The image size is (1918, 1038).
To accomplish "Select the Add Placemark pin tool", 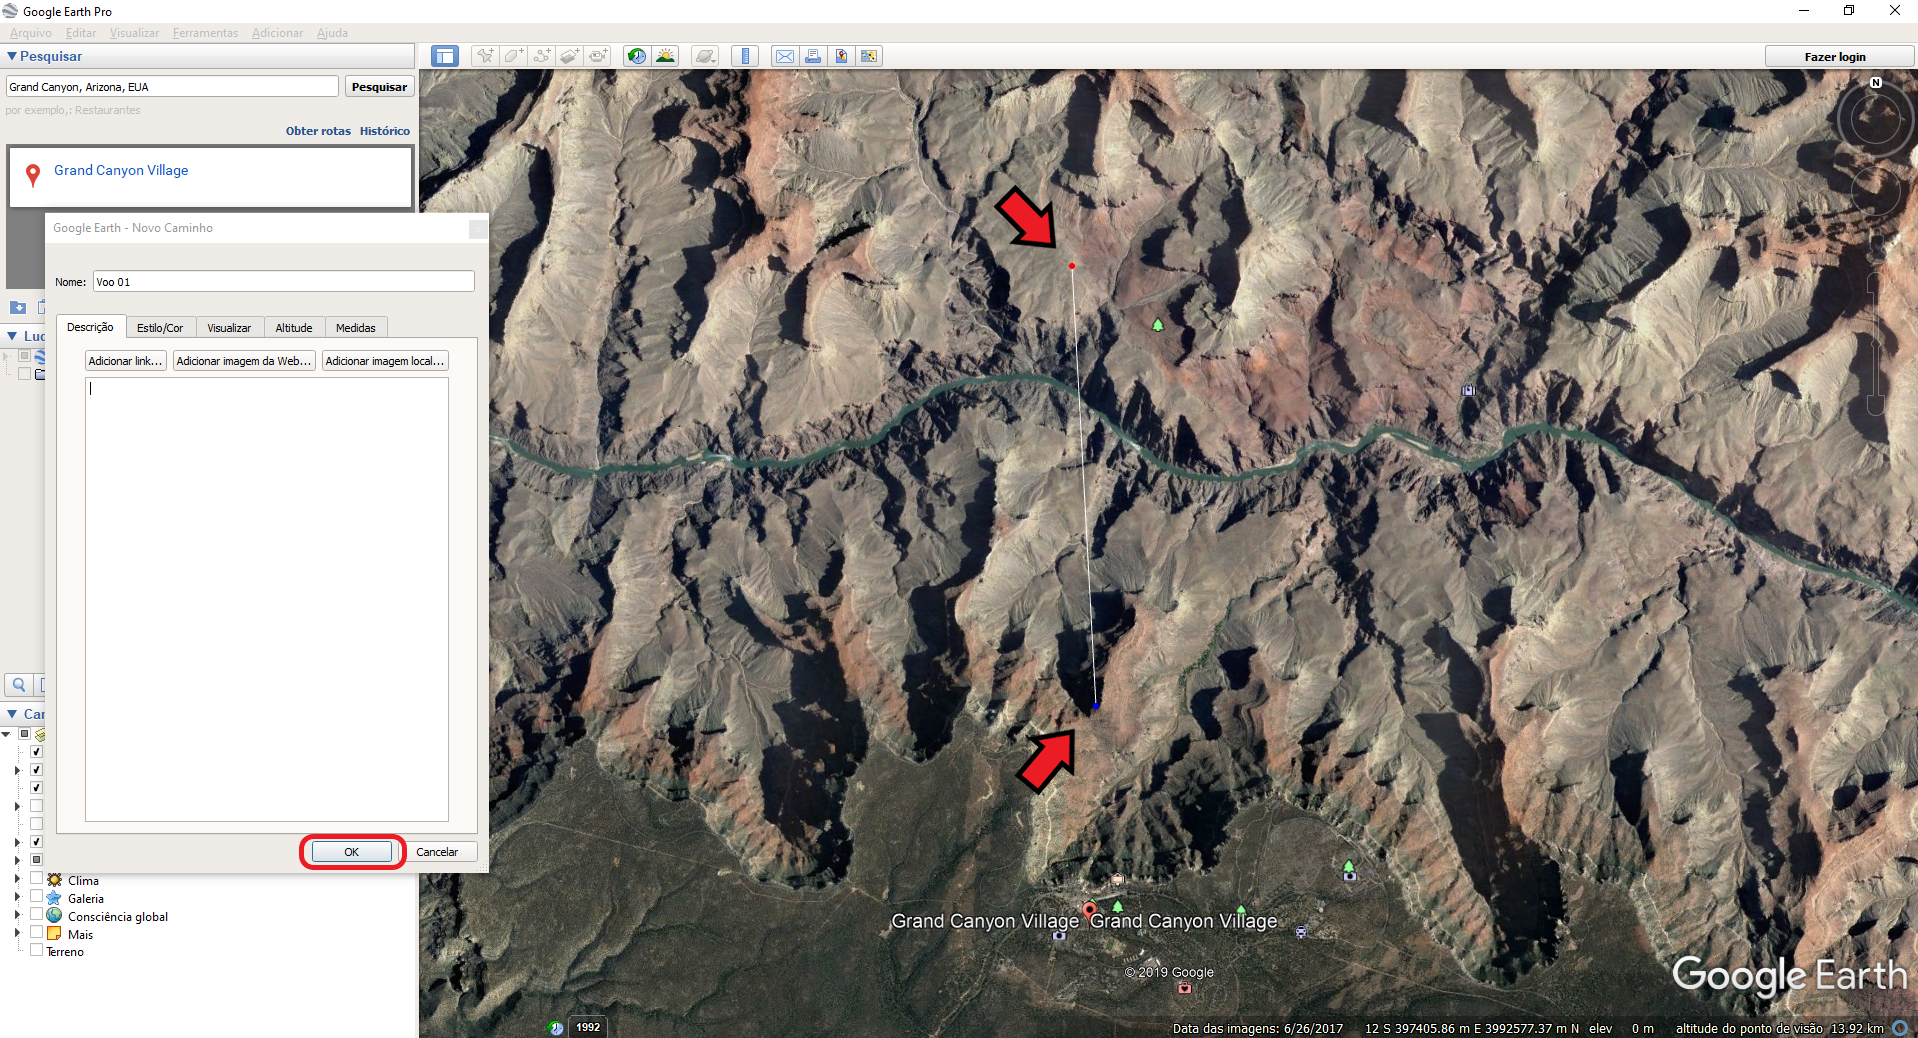I will tap(485, 56).
